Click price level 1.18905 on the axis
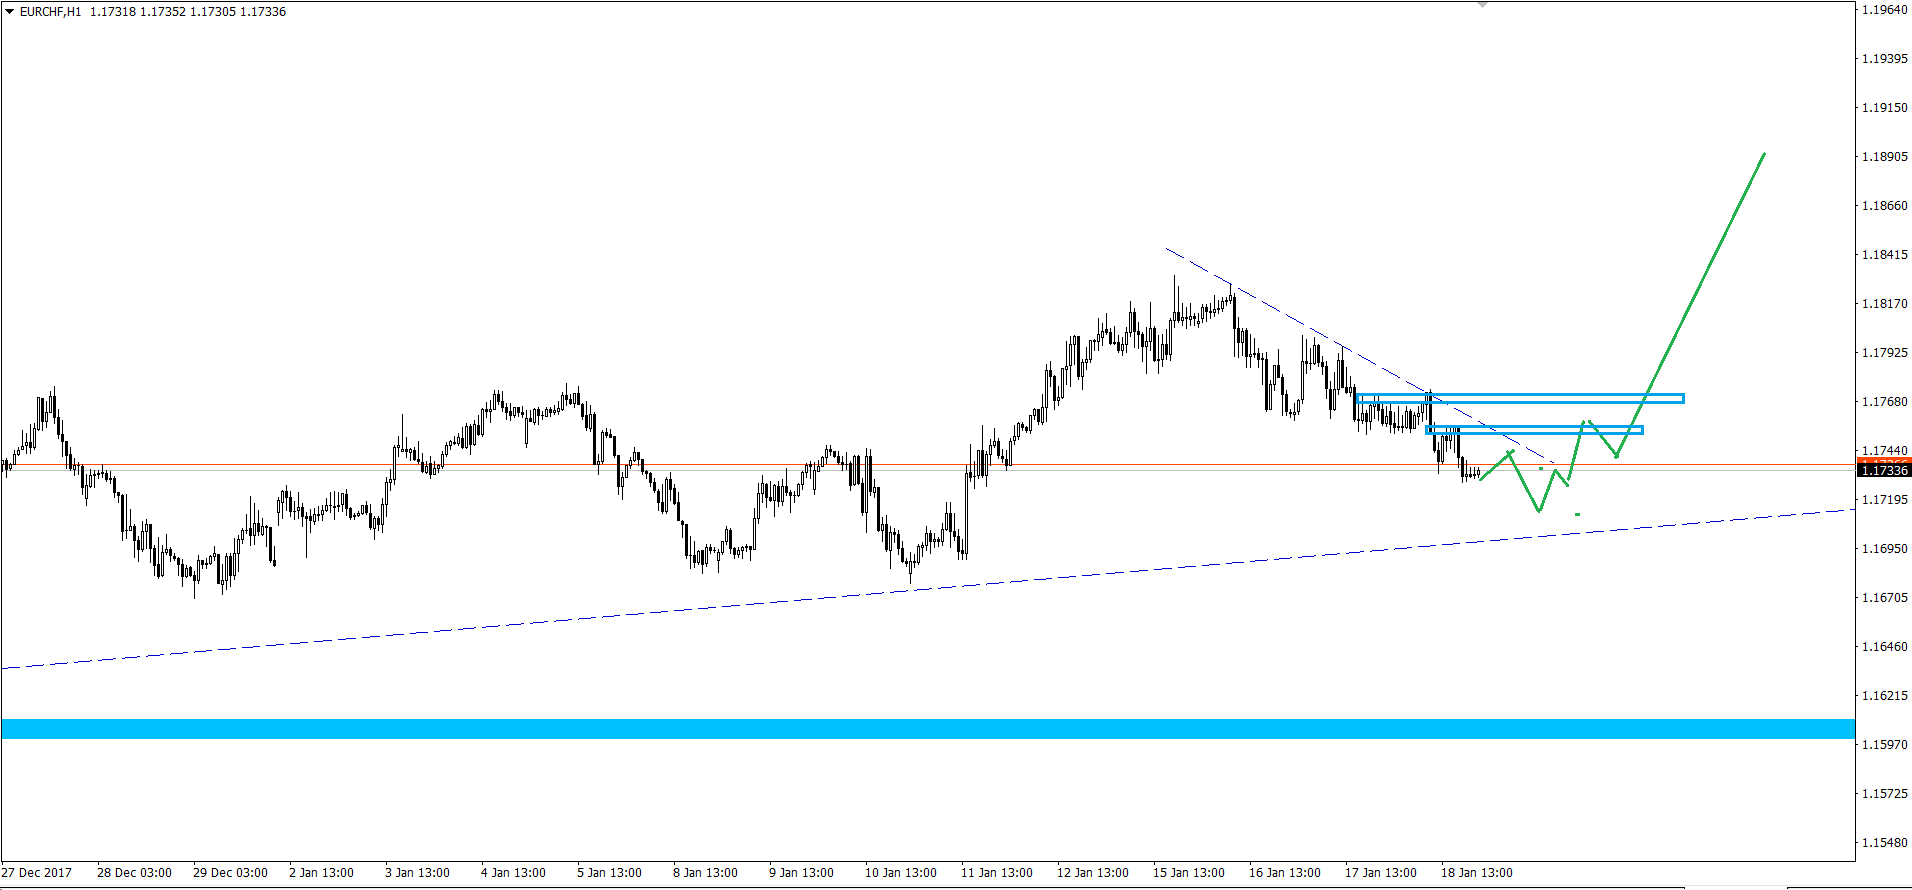1912x890 pixels. 1884,157
